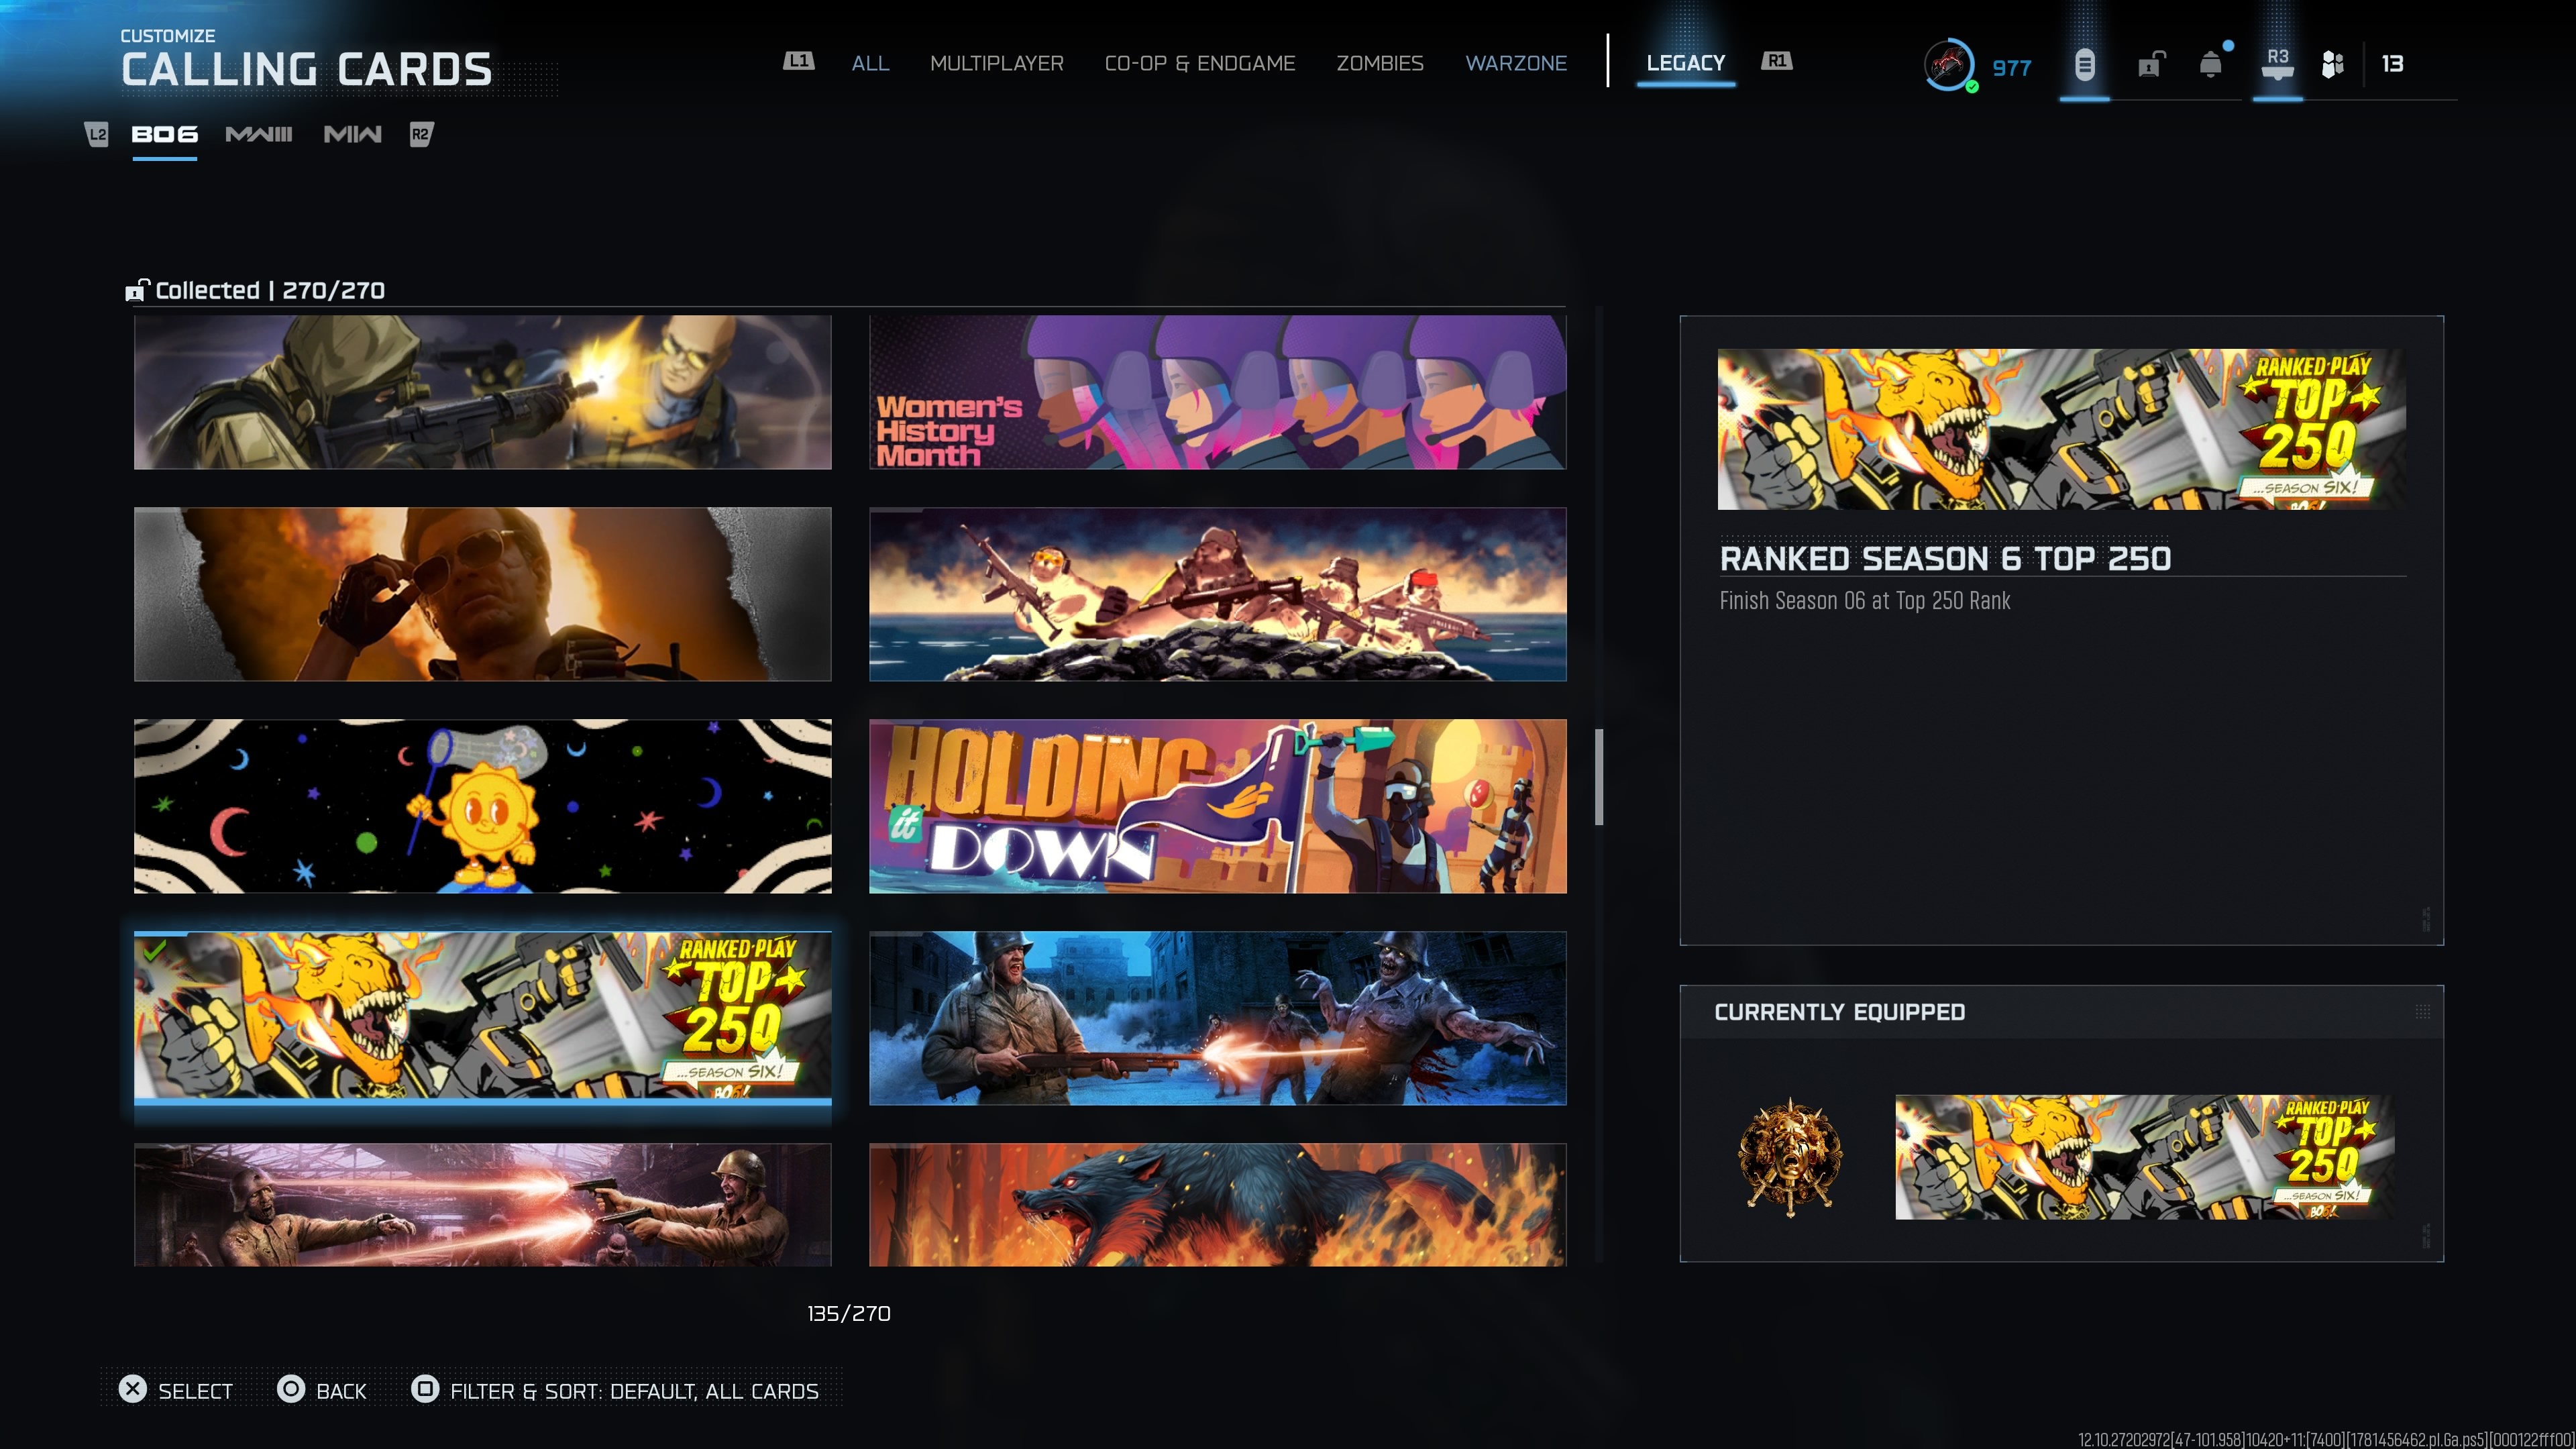This screenshot has height=1449, width=2576.
Task: Click the party count number 13
Action: pyautogui.click(x=2393, y=64)
